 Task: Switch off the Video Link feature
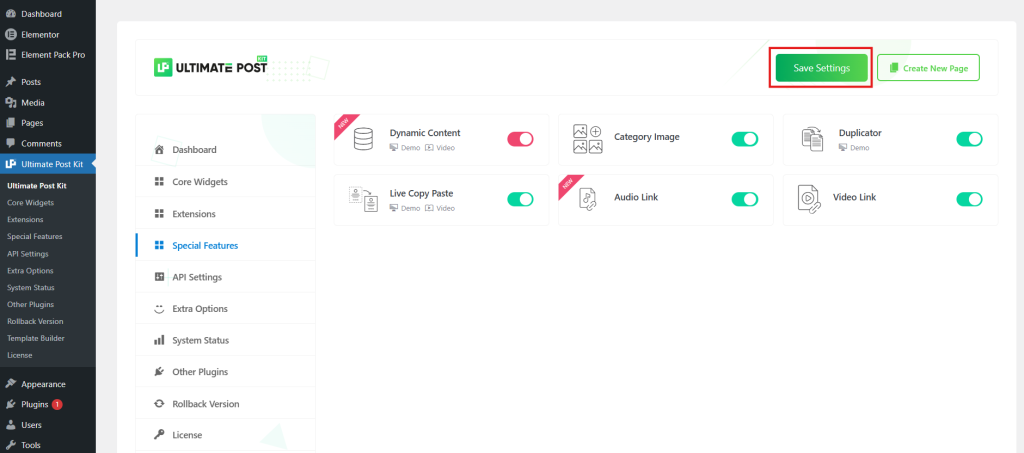(969, 199)
